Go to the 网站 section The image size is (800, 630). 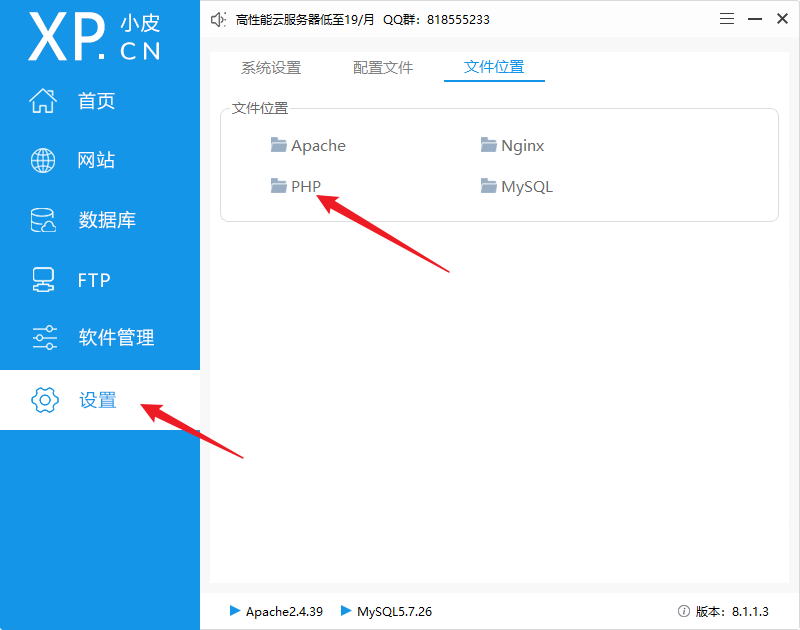96,160
